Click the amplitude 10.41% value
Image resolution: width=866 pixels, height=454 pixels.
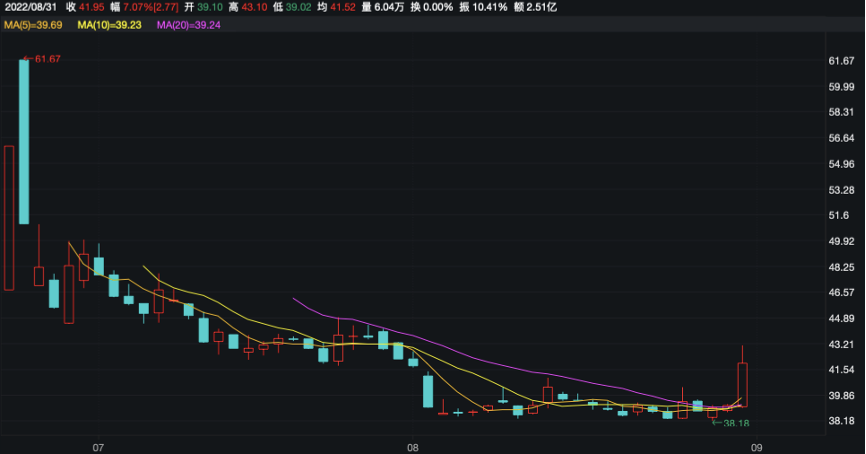pos(490,7)
